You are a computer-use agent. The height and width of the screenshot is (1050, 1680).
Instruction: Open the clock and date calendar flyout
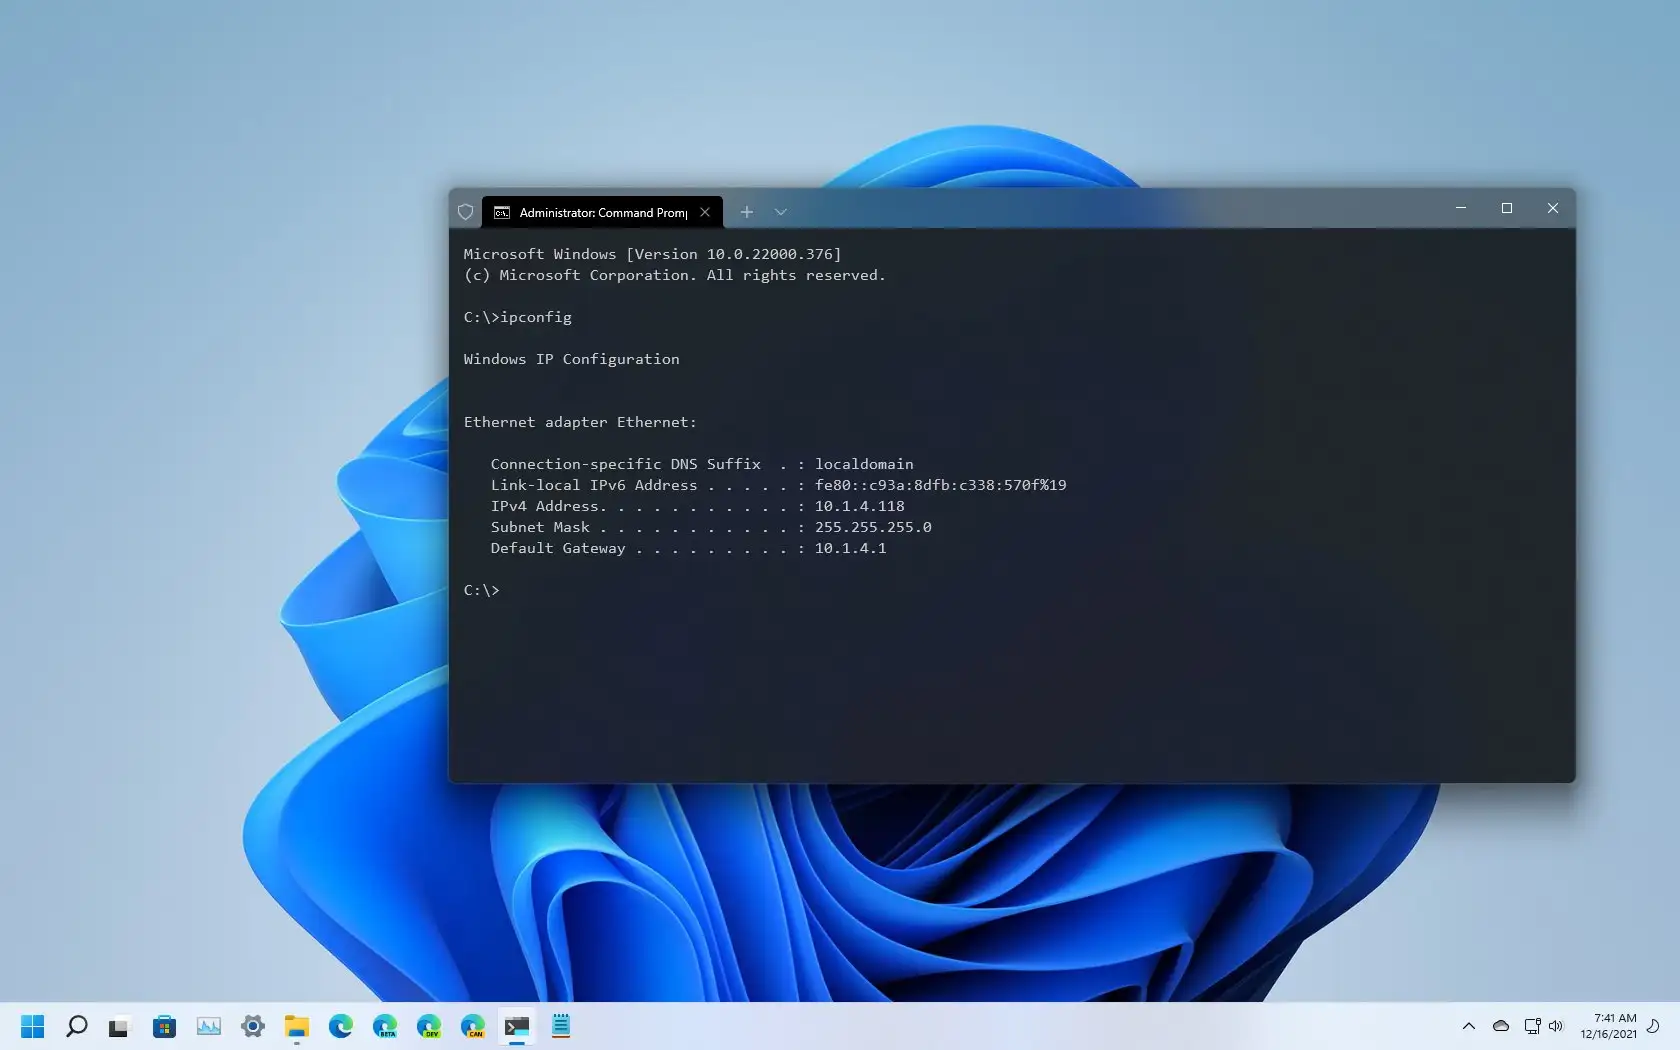(x=1609, y=1026)
